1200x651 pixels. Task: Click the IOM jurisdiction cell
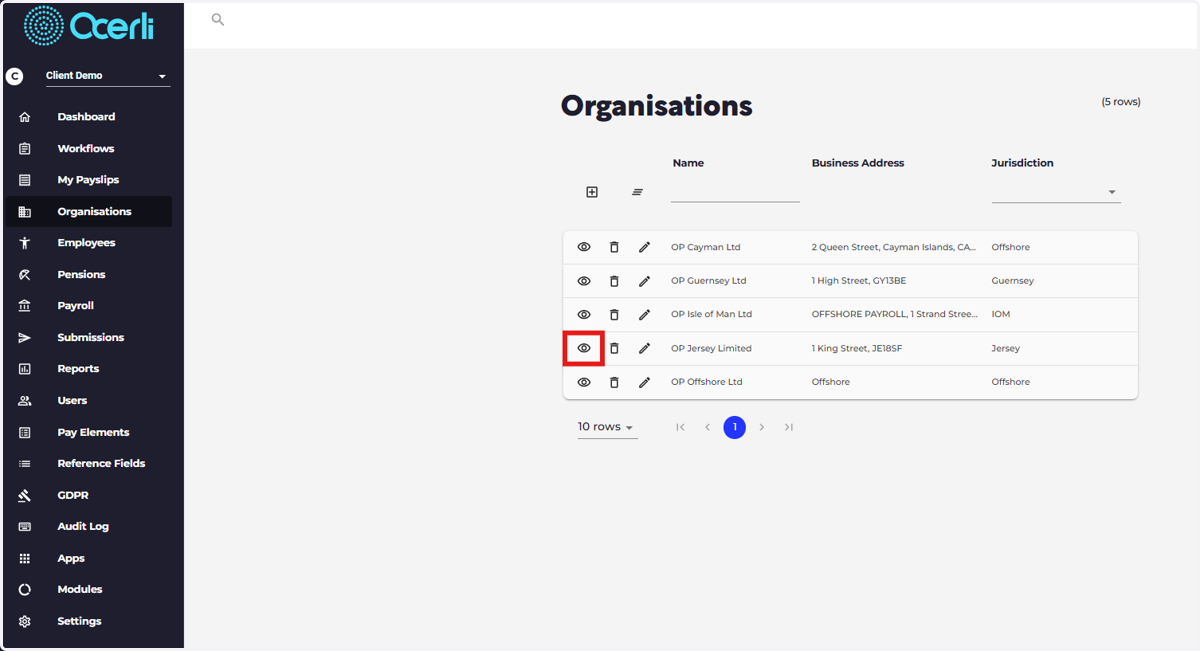[1001, 314]
